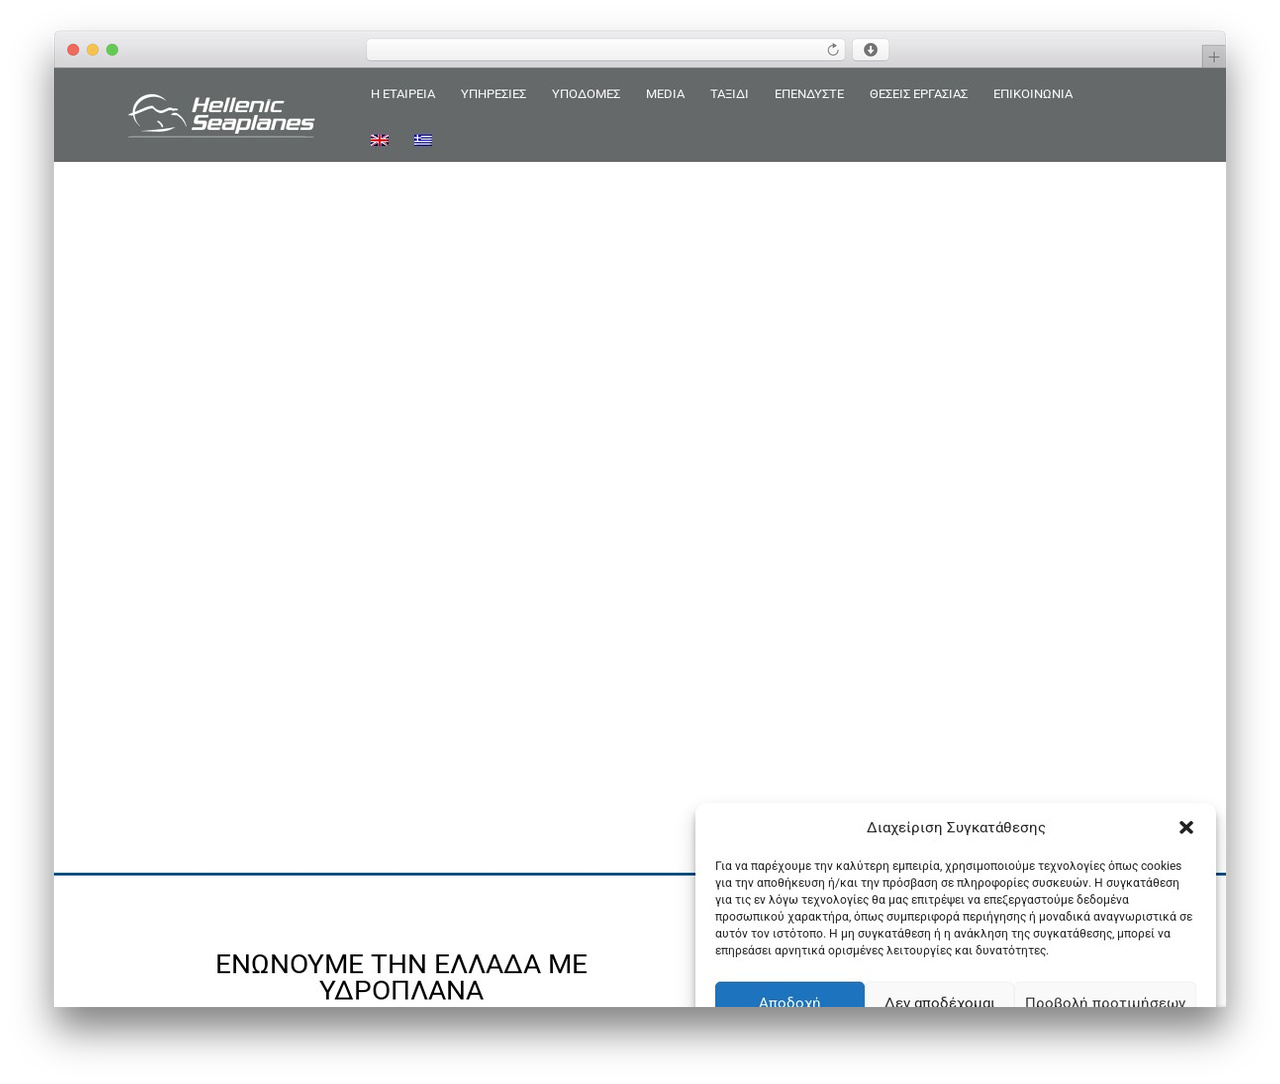This screenshot has width=1280, height=1084.
Task: Open the Η ΕΤΑΙΡΕΙΑ menu item
Action: coord(403,94)
